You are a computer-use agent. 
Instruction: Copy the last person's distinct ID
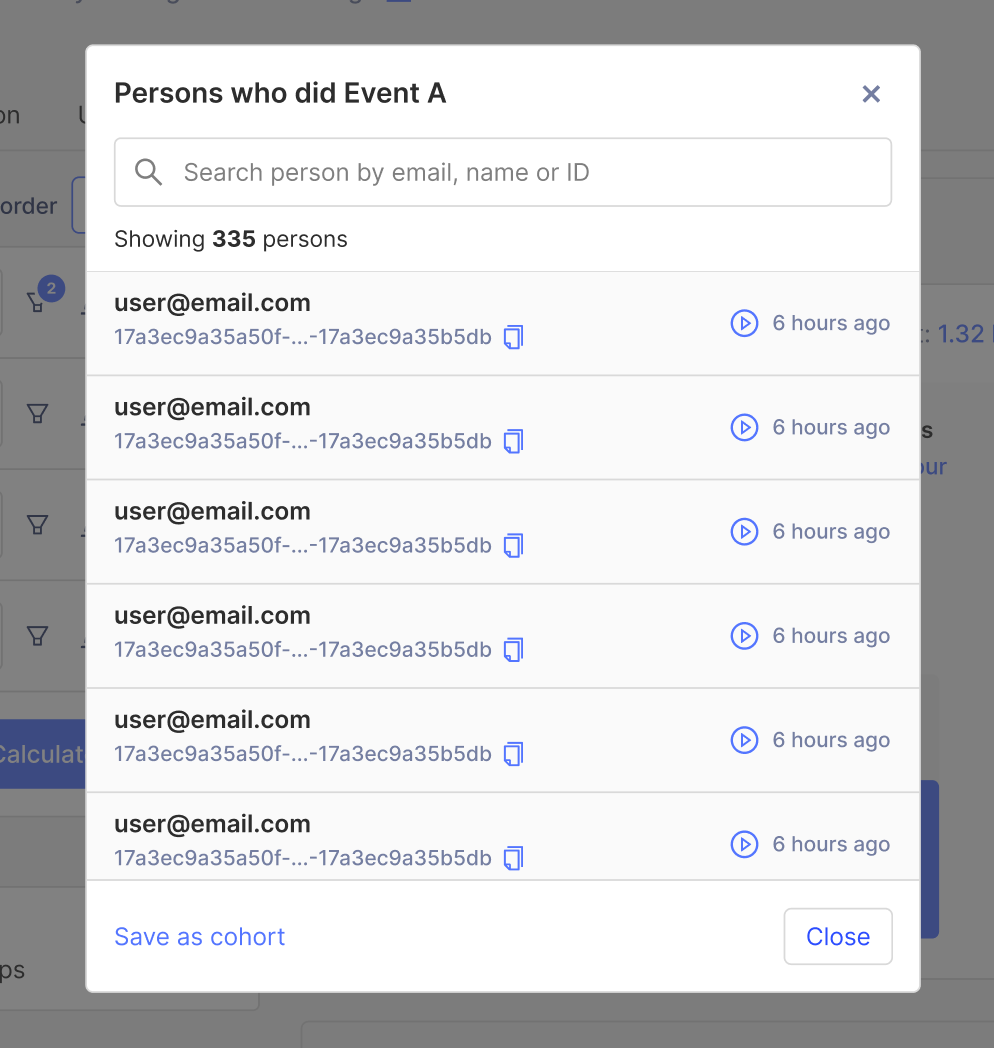pos(513,858)
